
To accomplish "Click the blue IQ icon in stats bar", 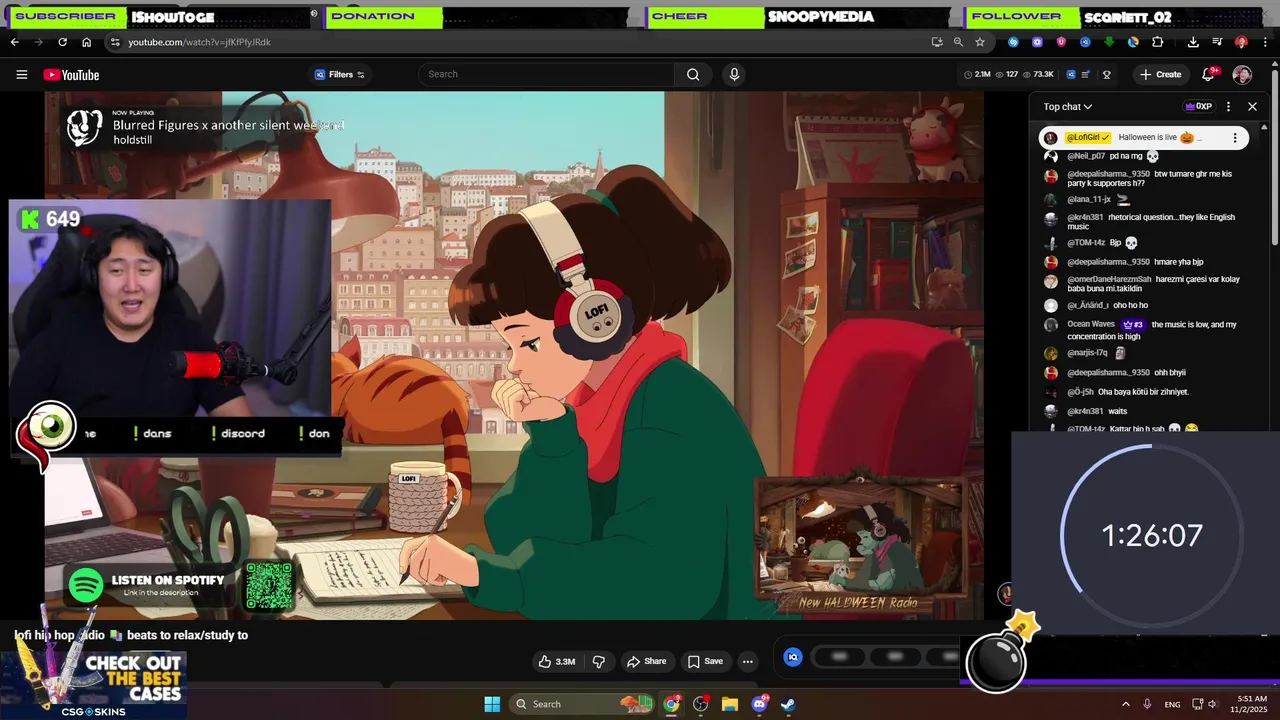I will pos(1071,74).
